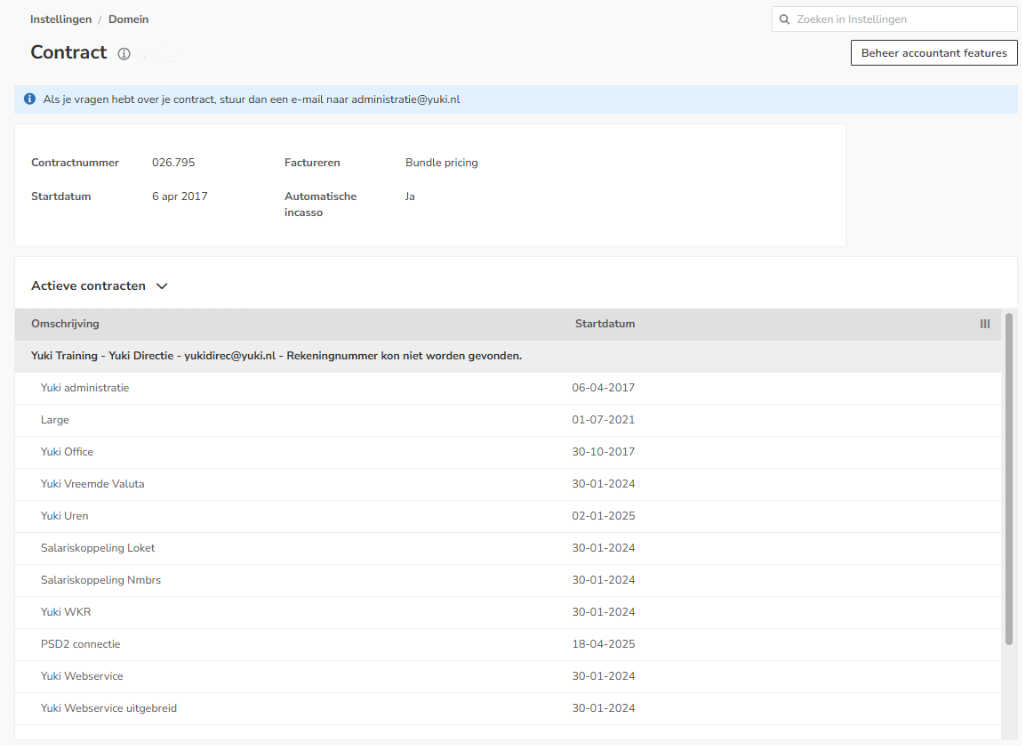The height and width of the screenshot is (746, 1022).
Task: Select the Salariskoppeling Loket row
Action: 508,548
